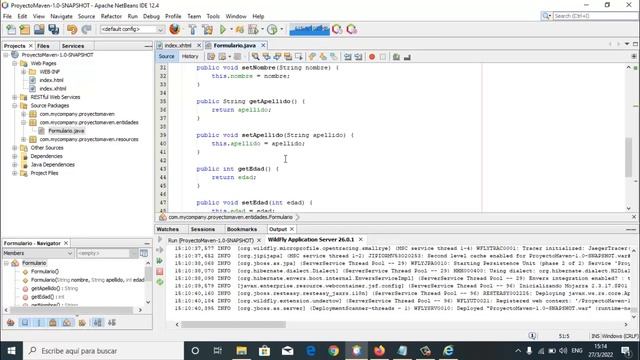The height and width of the screenshot is (360, 640).
Task: Click the green rerun double-arrow output icon
Action: click(x=160, y=260)
